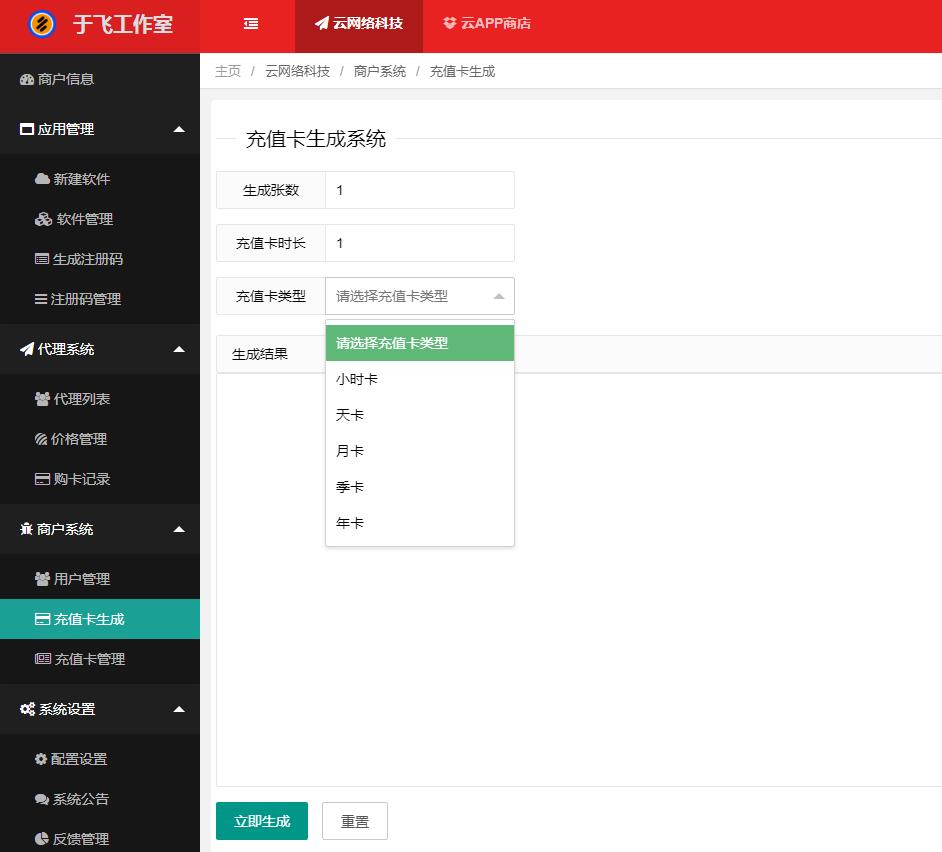Click the cloud icon for 新建软件

[42, 179]
